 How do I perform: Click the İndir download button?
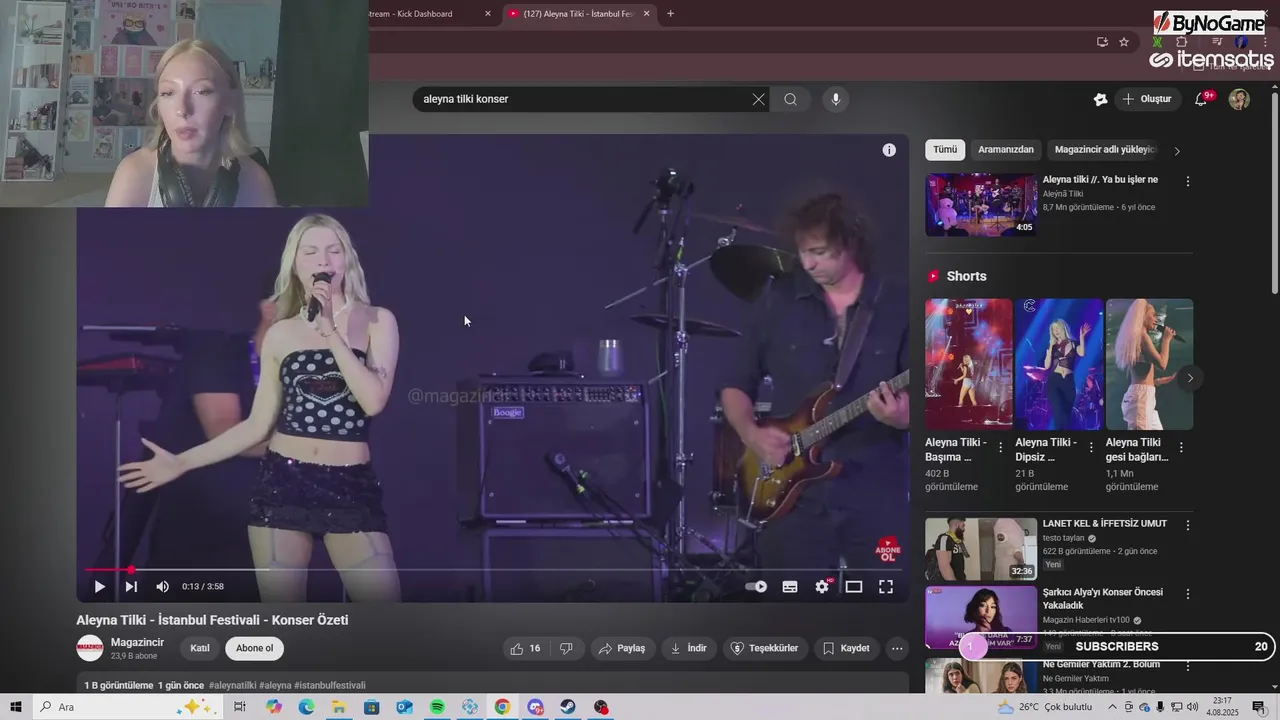click(688, 648)
